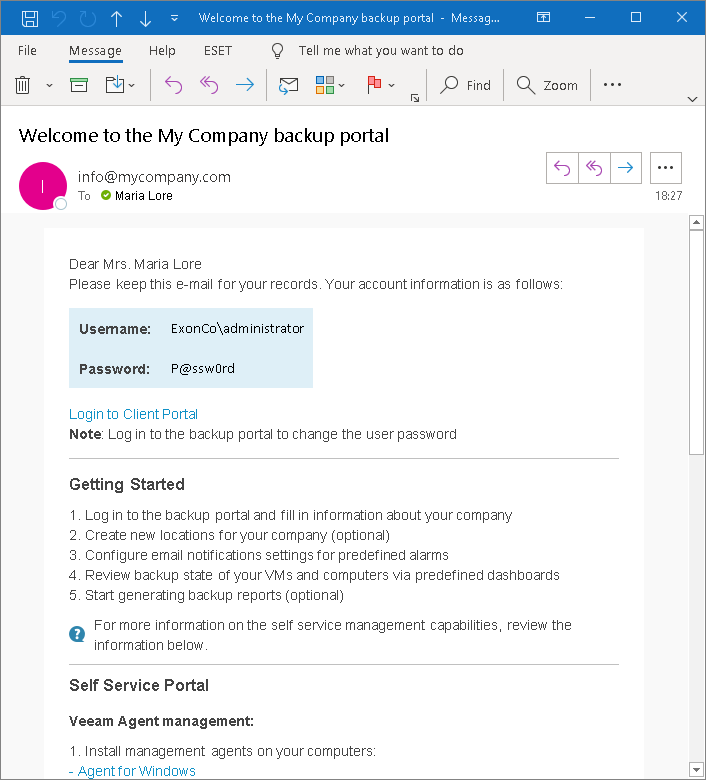This screenshot has width=706, height=780.
Task: Click Reply All in the ribbon toolbar
Action: 209,85
